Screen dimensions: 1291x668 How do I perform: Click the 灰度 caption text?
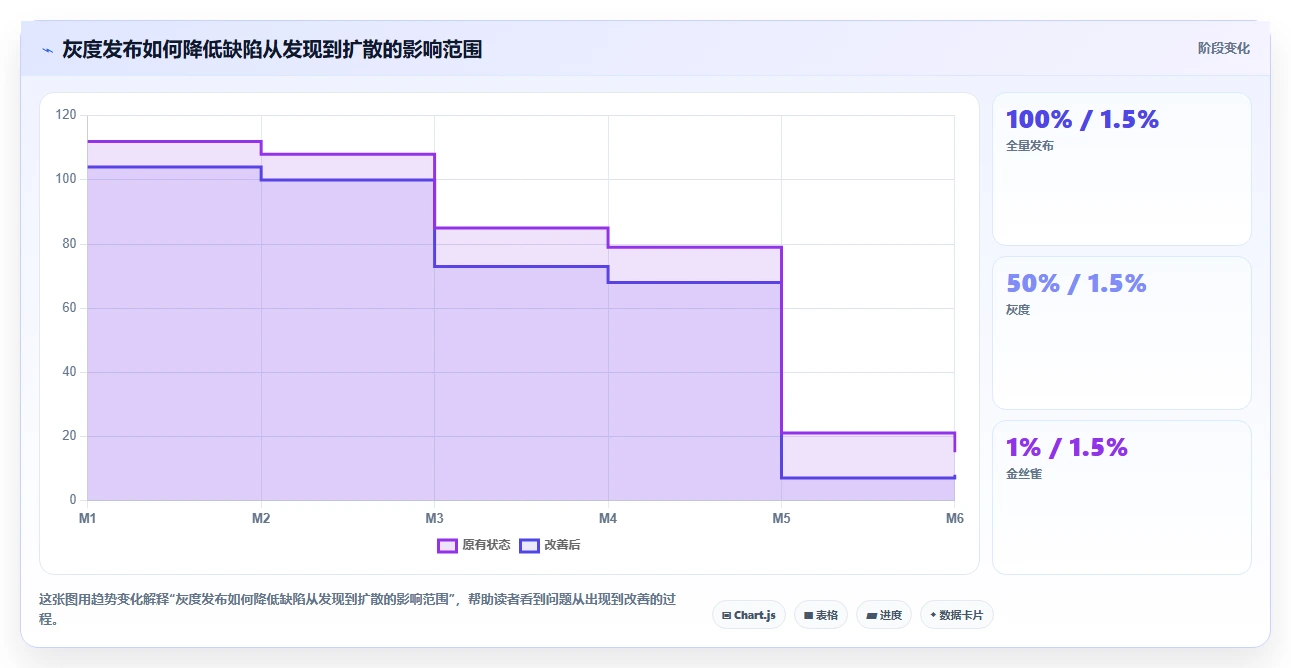coord(1018,309)
